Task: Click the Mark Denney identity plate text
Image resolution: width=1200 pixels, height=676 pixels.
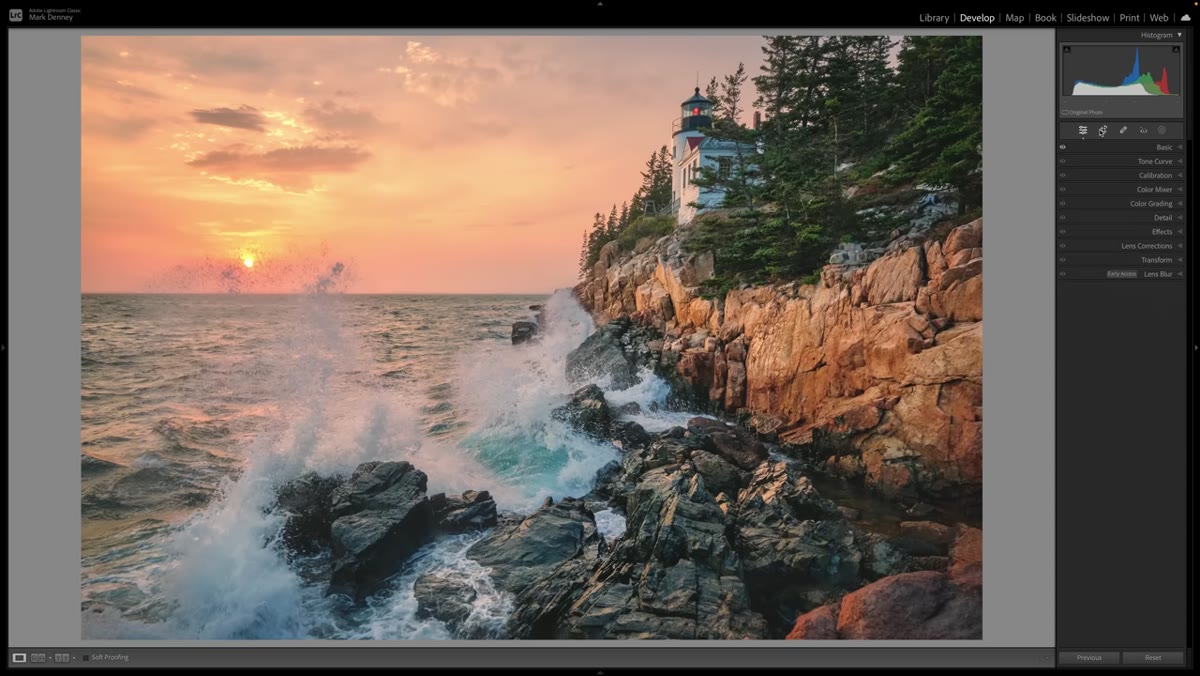Action: tap(51, 18)
